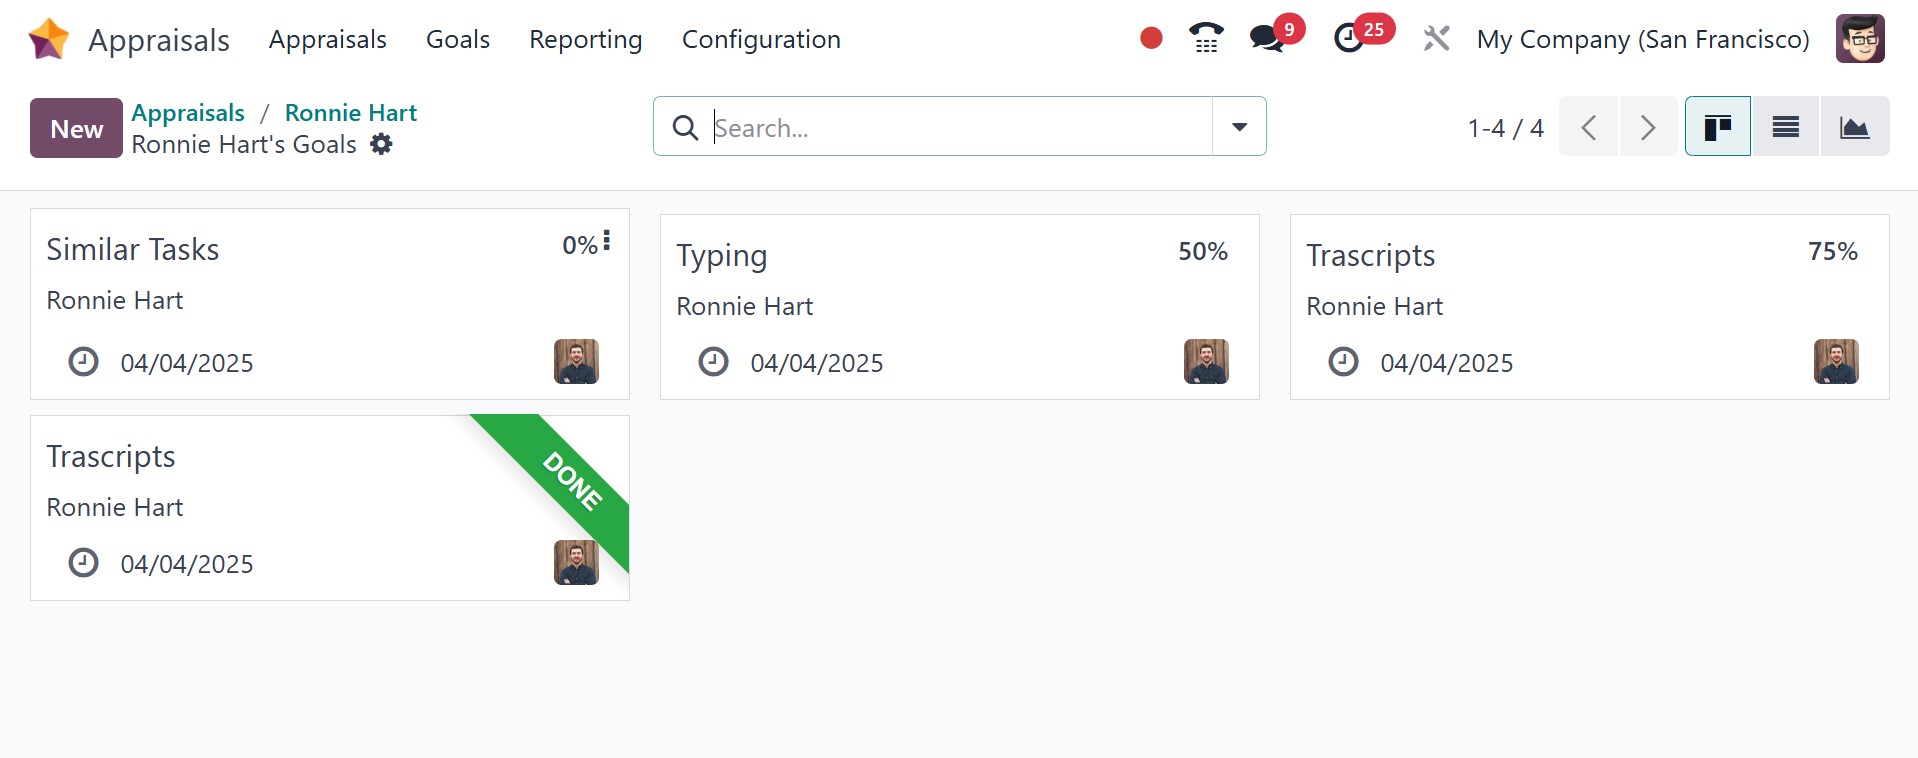This screenshot has width=1918, height=758.
Task: Expand the search options dropdown arrow
Action: coord(1239,127)
